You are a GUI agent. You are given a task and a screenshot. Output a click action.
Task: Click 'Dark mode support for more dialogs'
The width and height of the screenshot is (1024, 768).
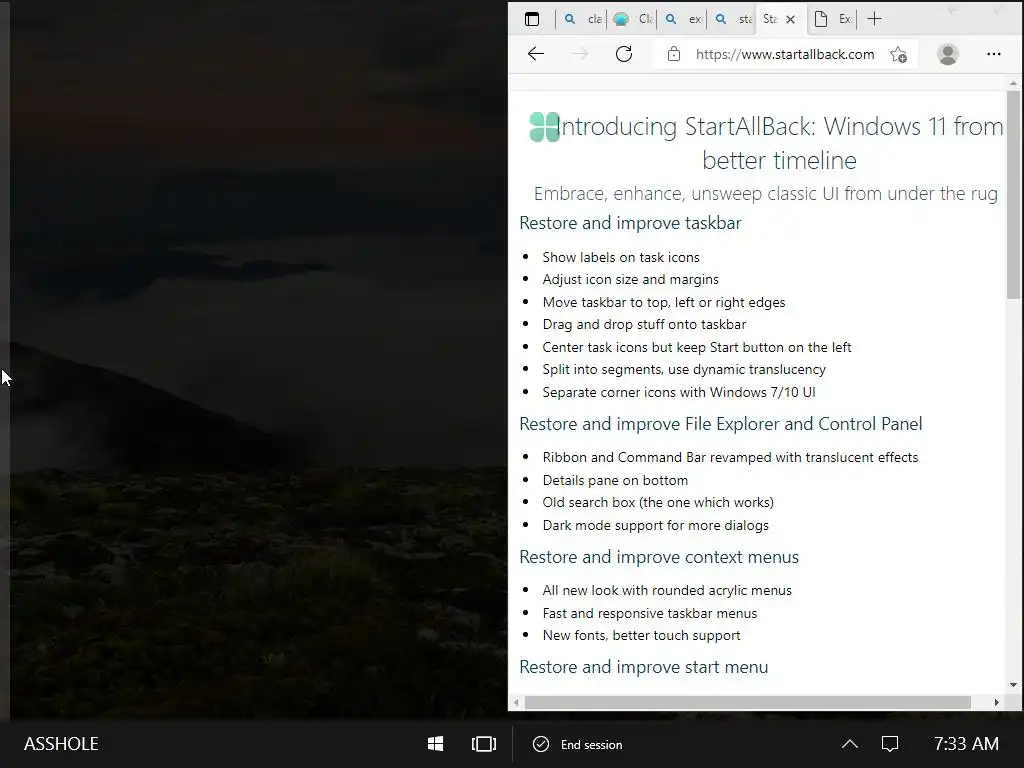655,526
